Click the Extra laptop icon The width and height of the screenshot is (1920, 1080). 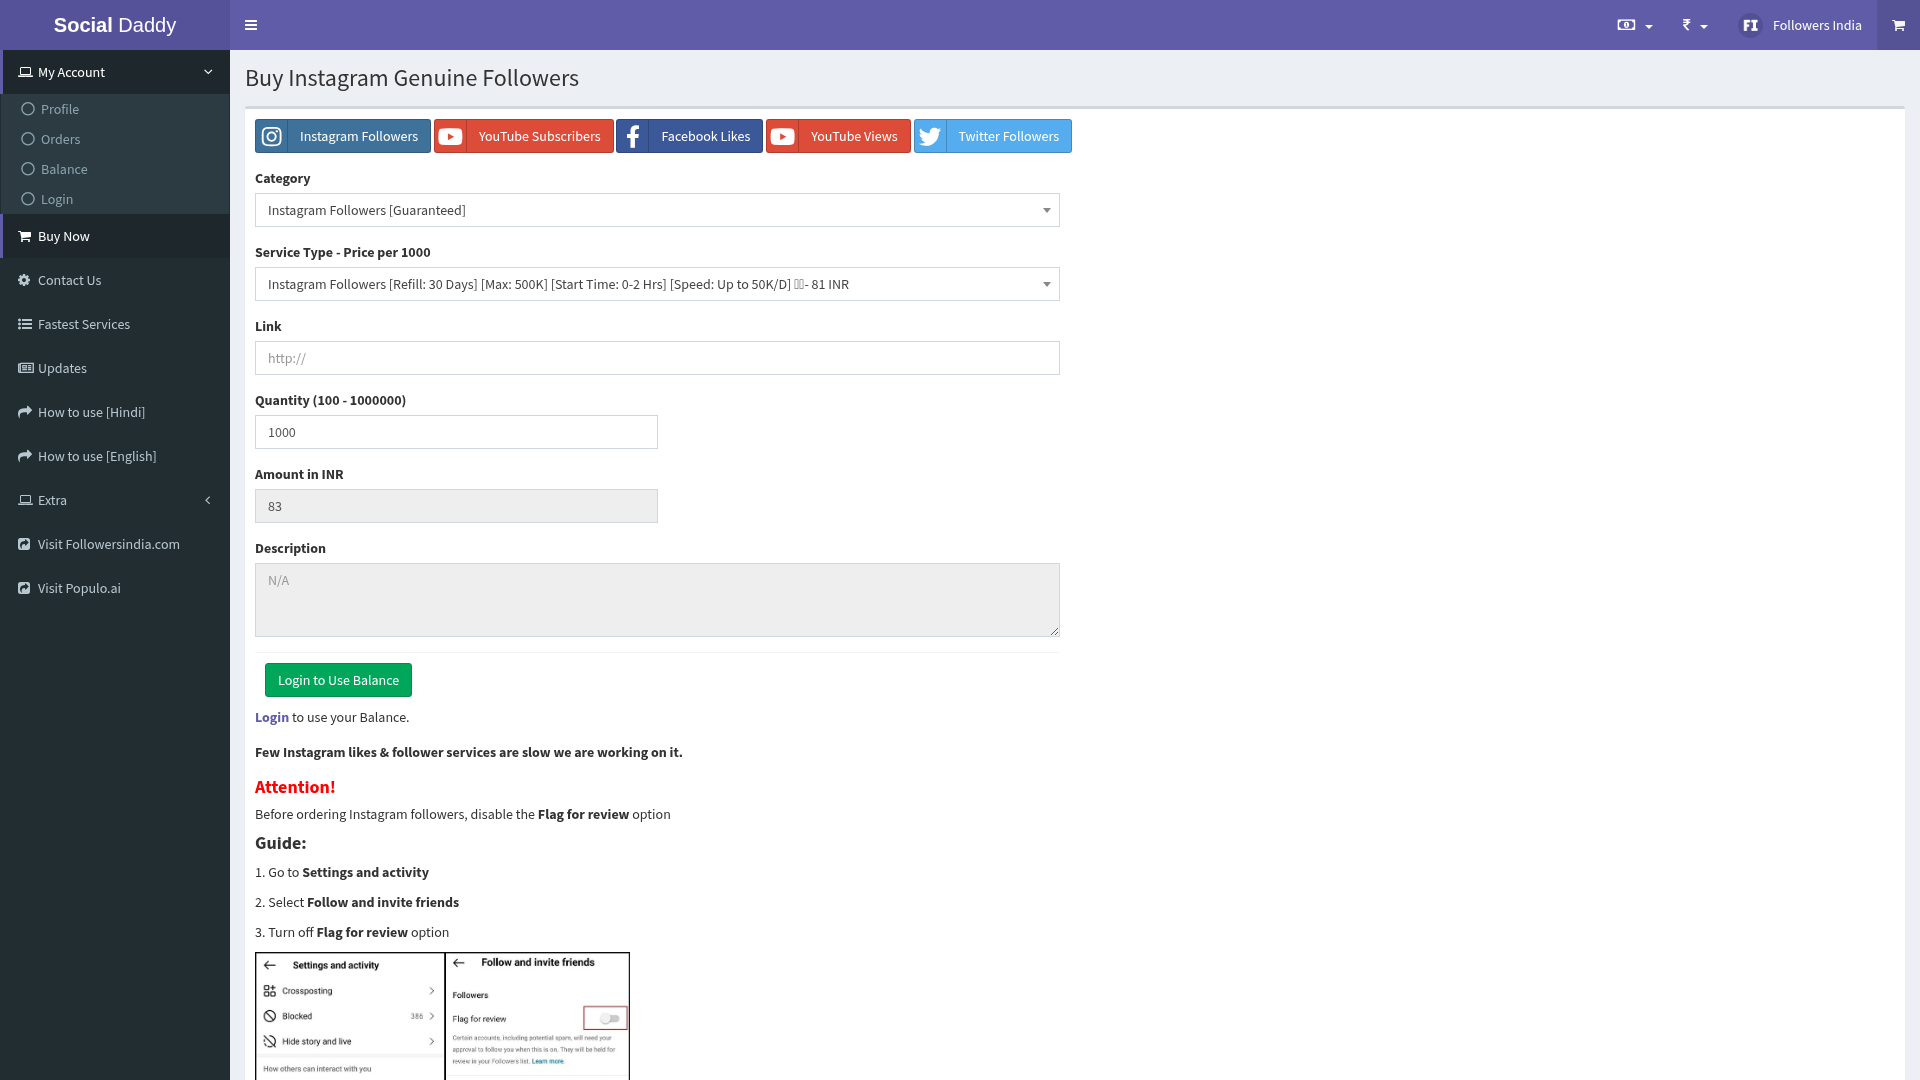[25, 500]
